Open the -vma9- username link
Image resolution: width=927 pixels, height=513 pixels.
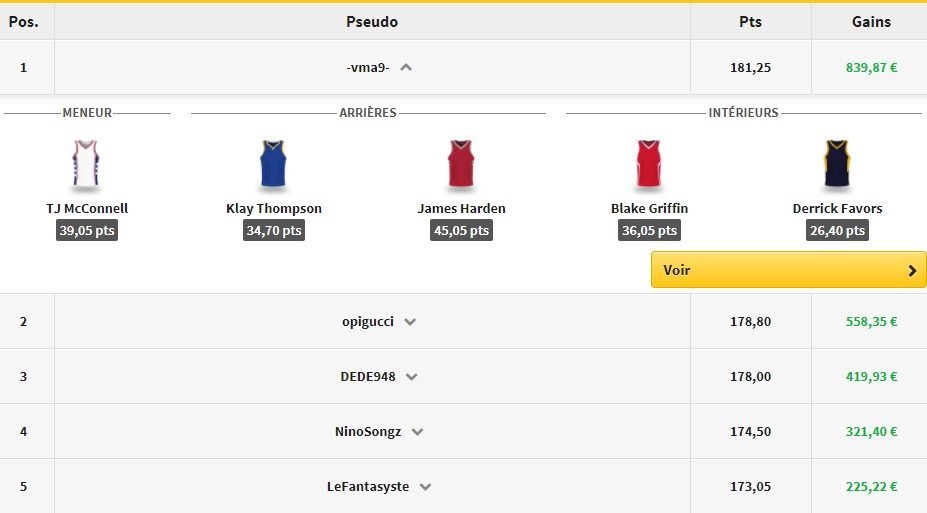pyautogui.click(x=367, y=68)
